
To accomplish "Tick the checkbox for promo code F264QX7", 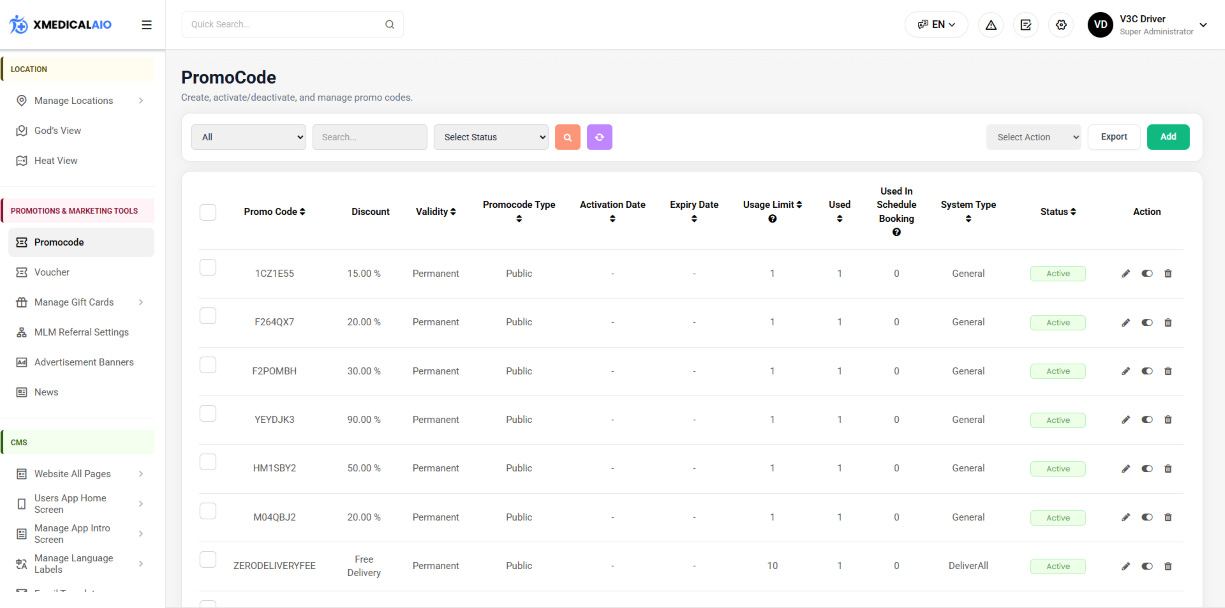I will 208,315.
